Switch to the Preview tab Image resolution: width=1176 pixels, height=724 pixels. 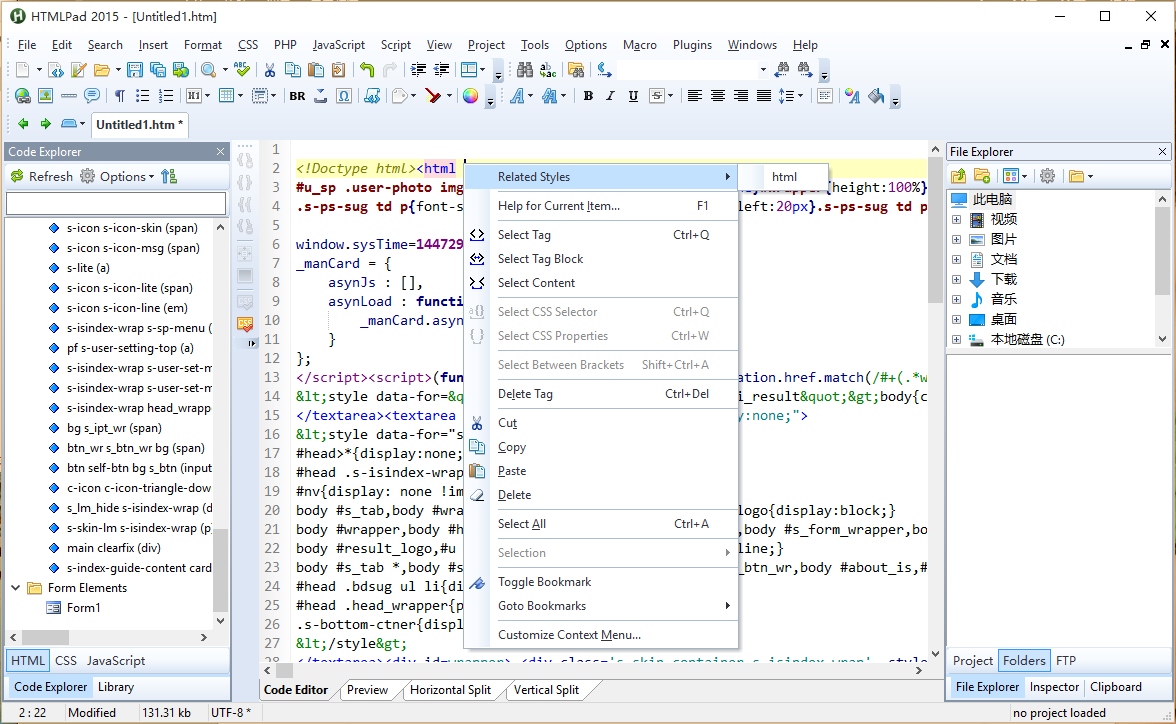[367, 690]
